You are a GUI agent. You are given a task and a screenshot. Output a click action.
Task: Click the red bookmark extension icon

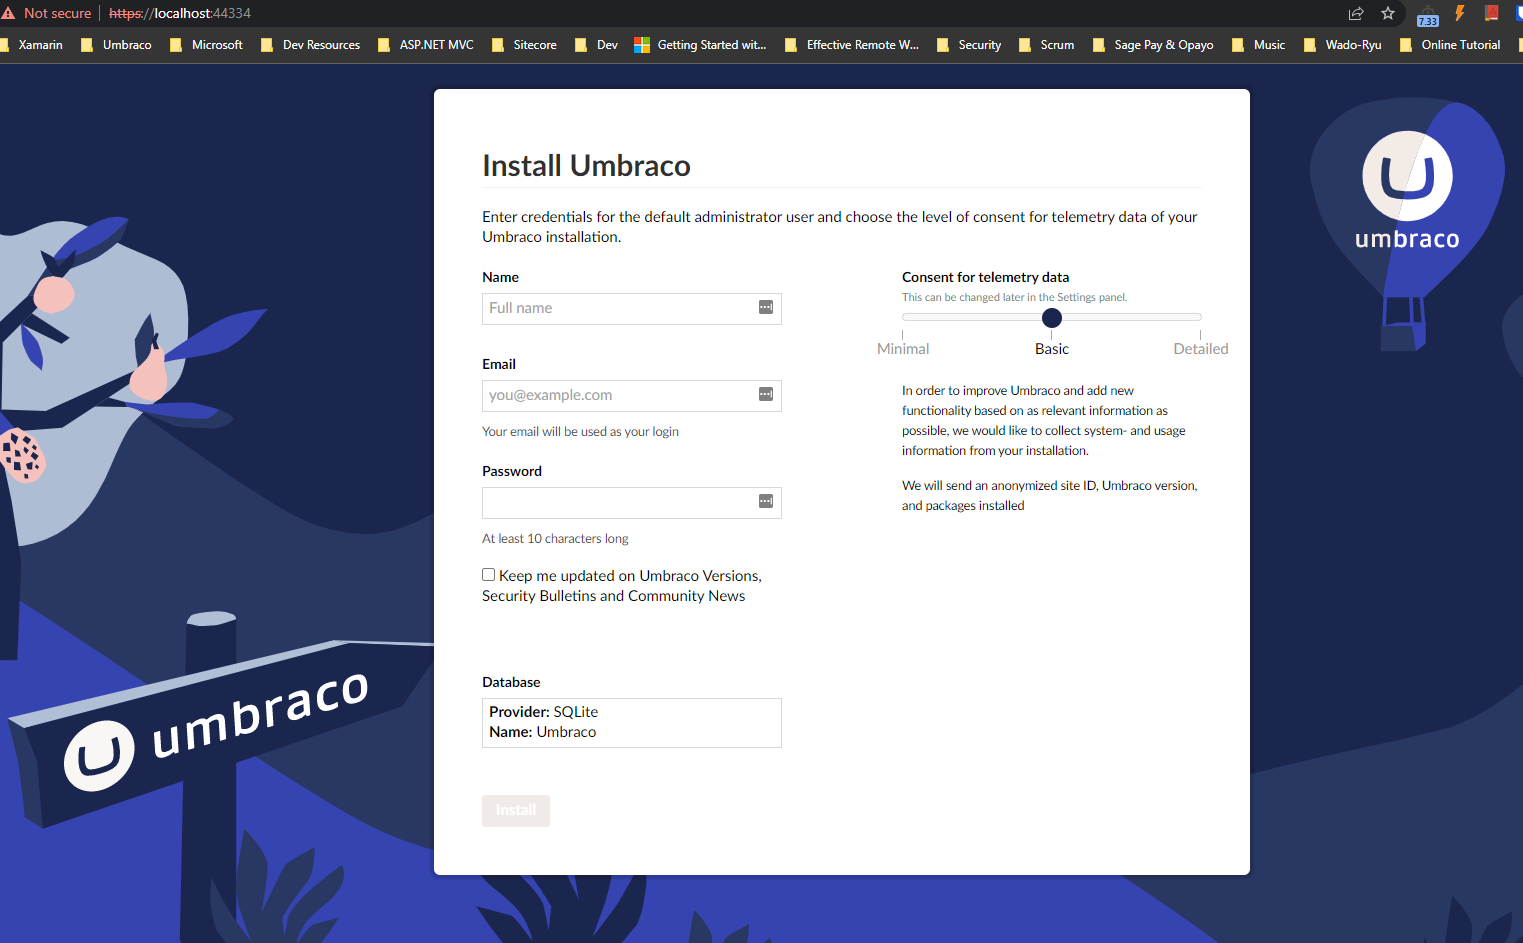[1492, 13]
